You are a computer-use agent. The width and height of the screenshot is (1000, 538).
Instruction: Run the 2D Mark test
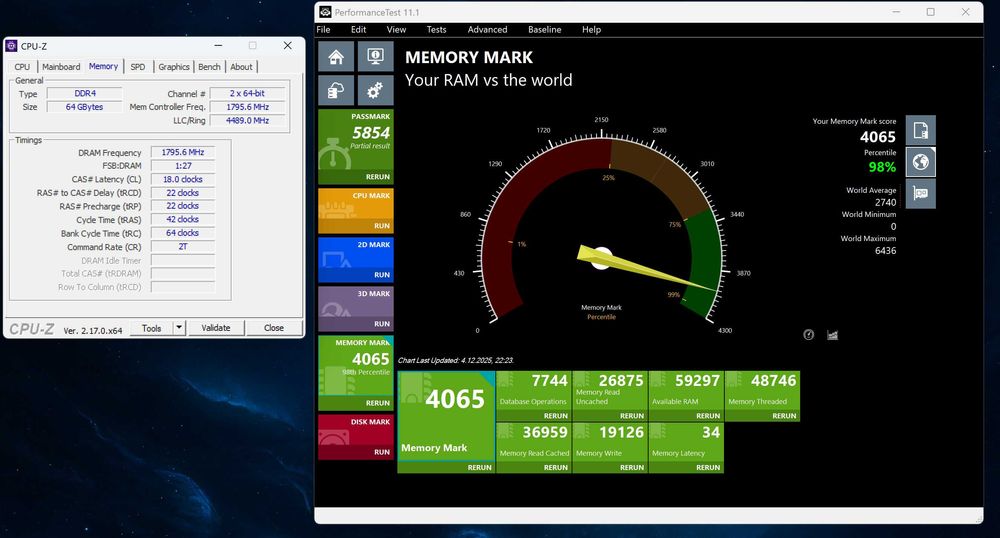point(382,275)
